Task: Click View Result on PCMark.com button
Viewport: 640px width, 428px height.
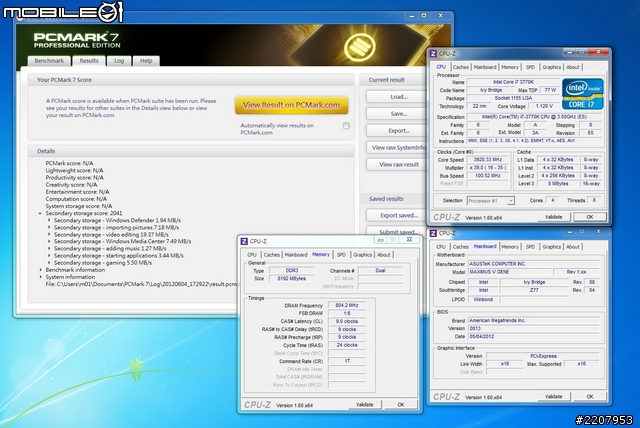Action: click(x=291, y=105)
